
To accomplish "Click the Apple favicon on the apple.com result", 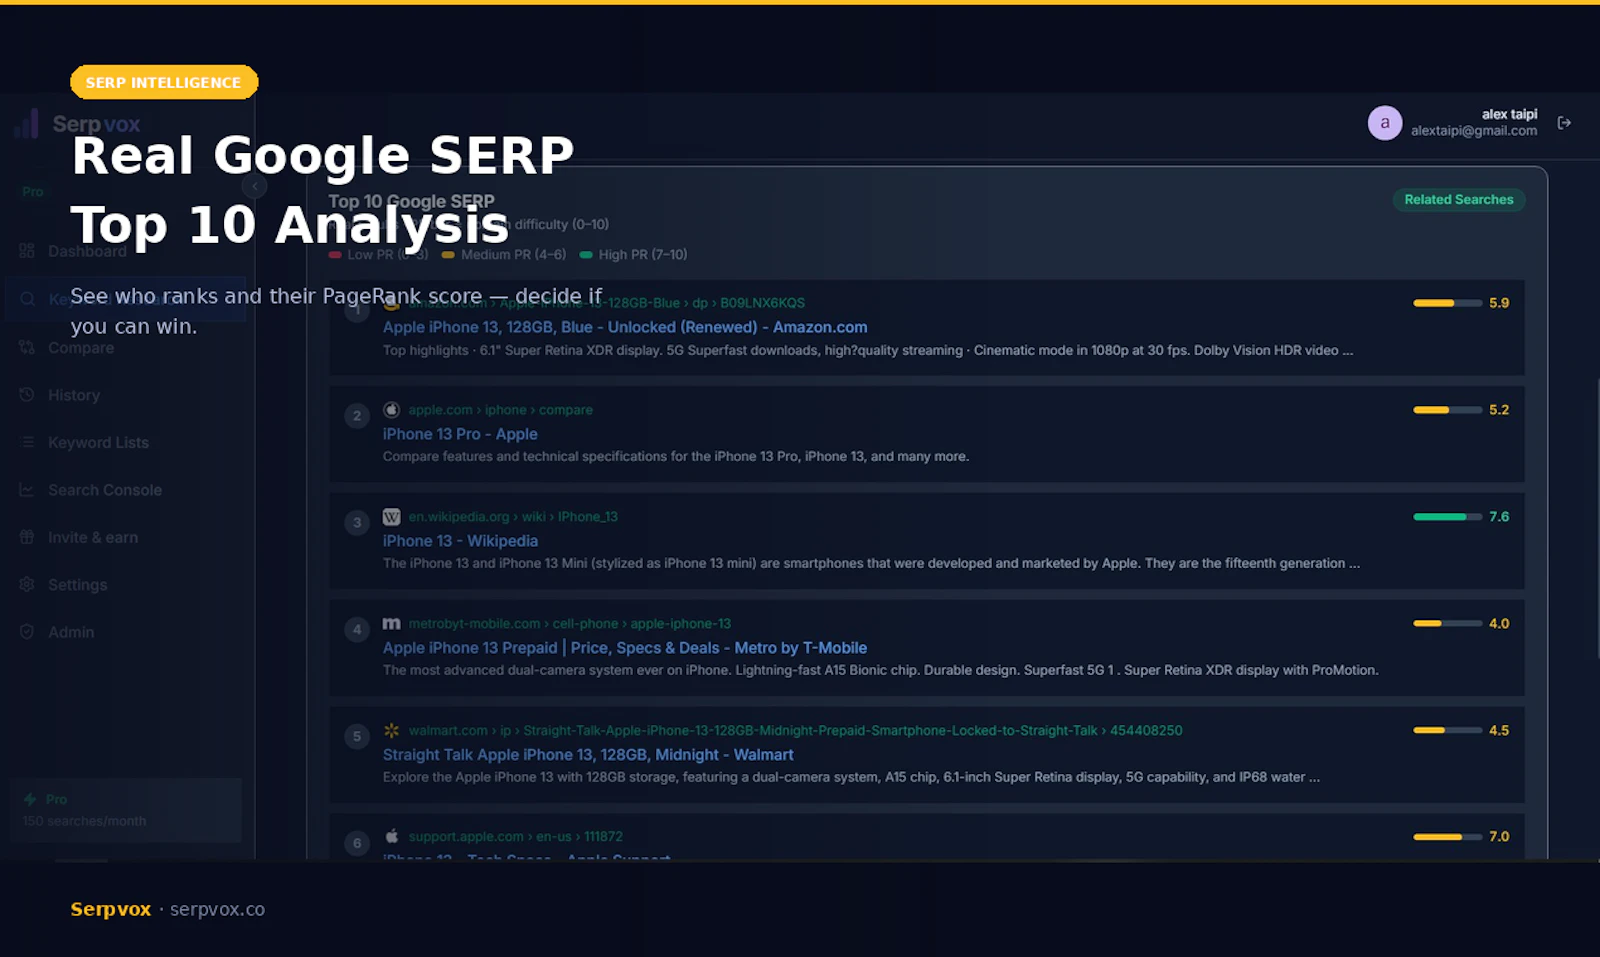I will (x=392, y=410).
